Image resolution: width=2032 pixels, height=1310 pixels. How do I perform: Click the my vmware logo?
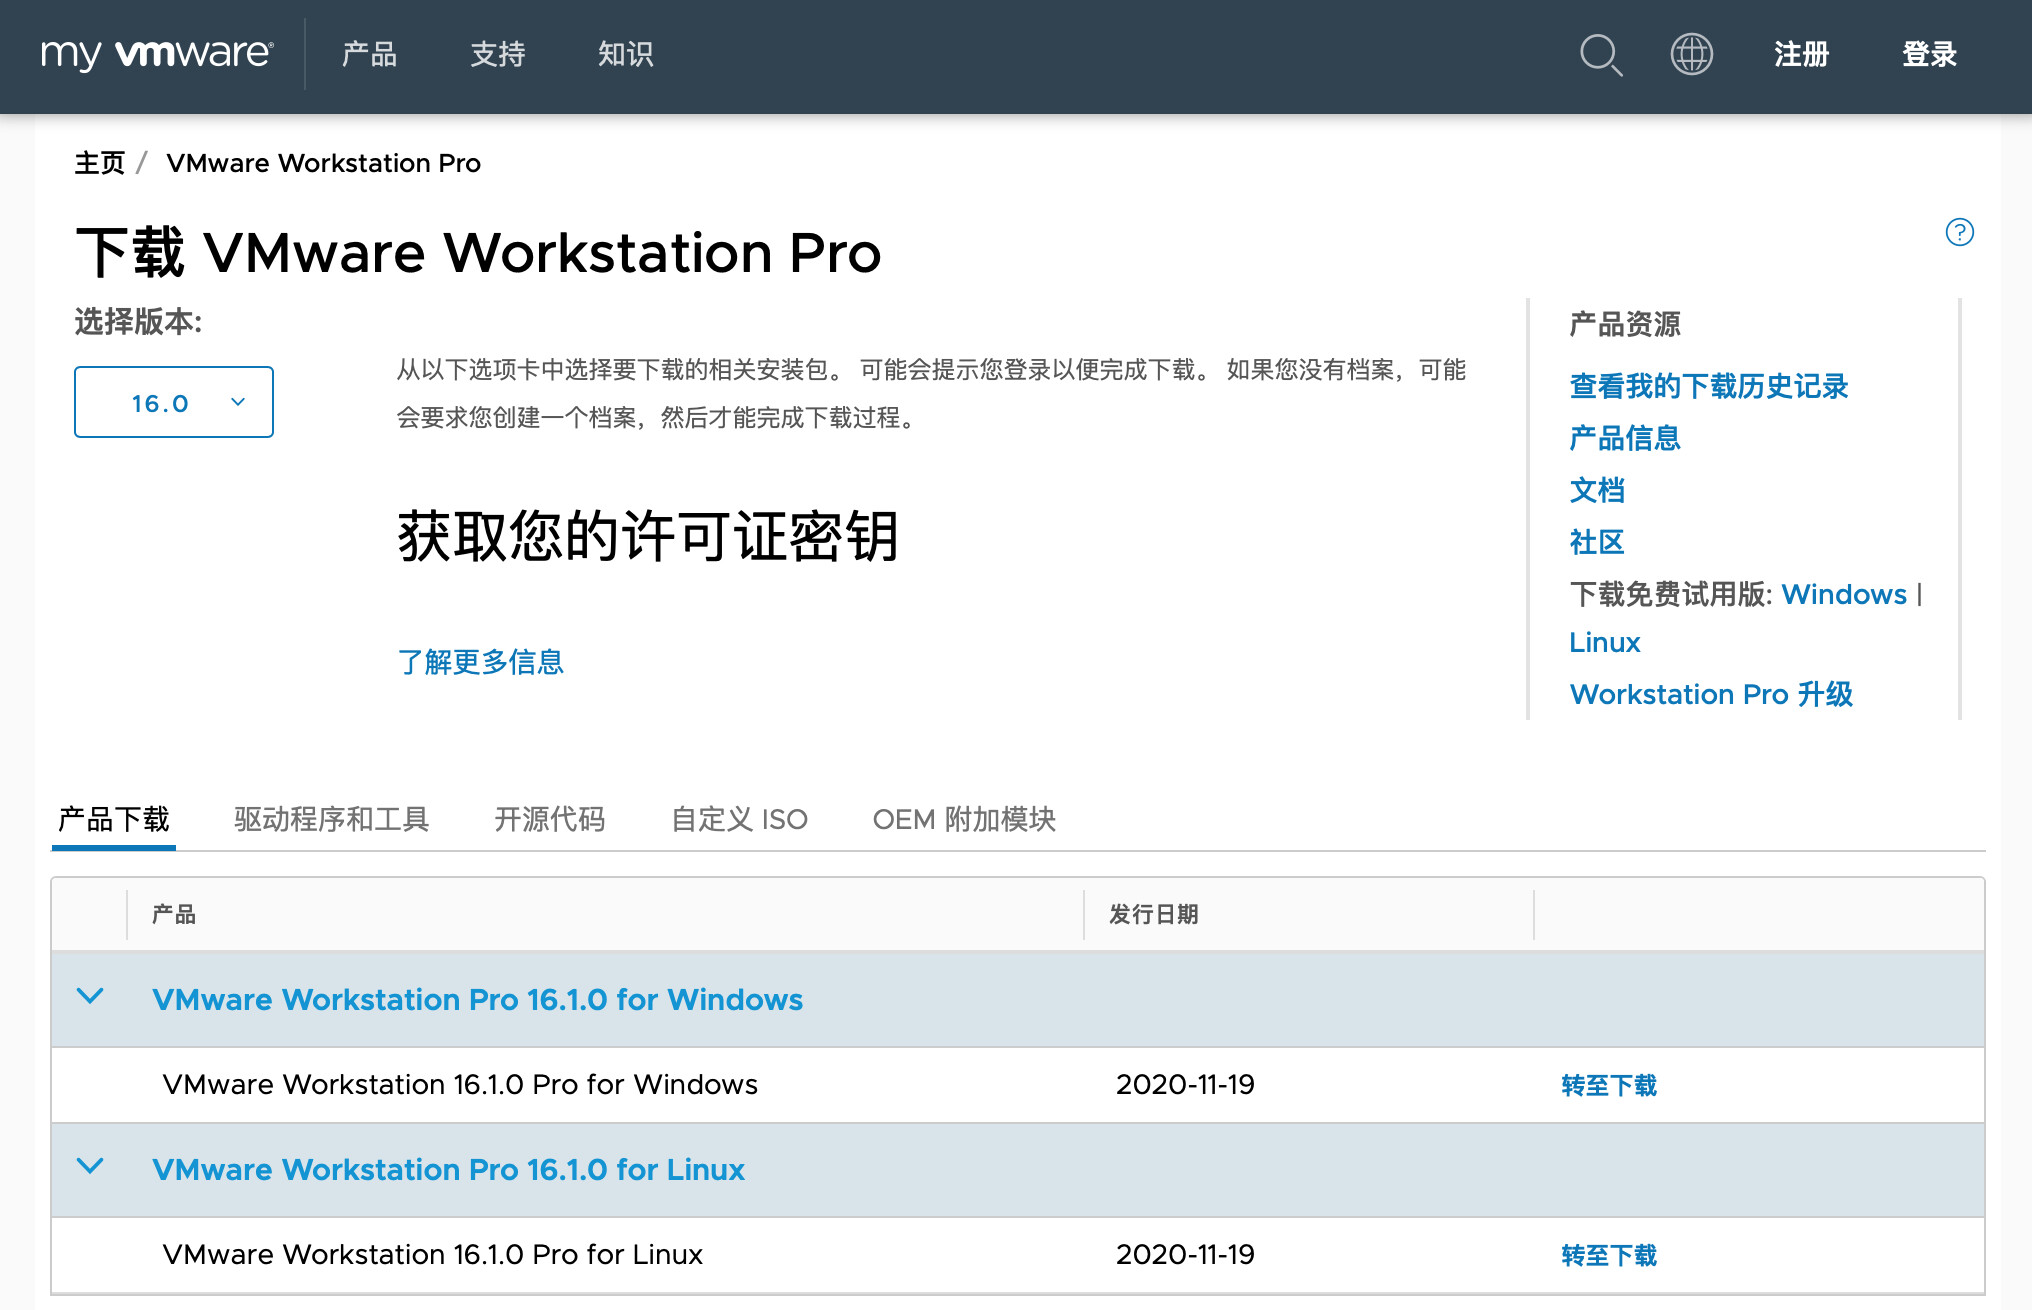click(x=157, y=54)
